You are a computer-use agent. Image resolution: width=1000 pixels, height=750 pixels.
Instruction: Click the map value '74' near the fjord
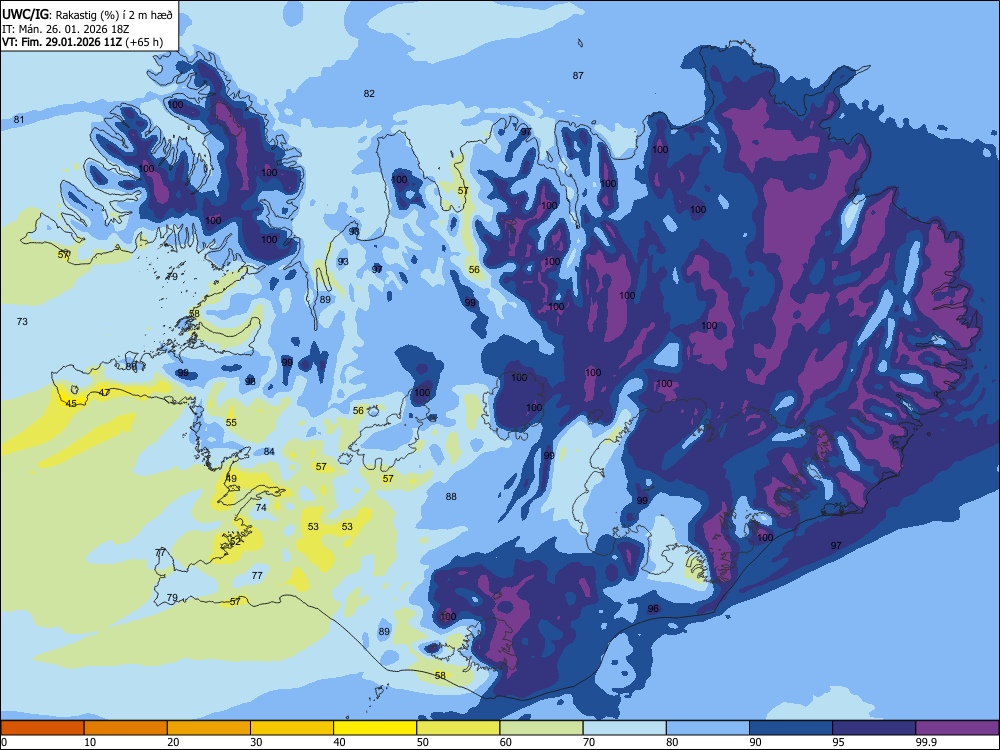(261, 508)
